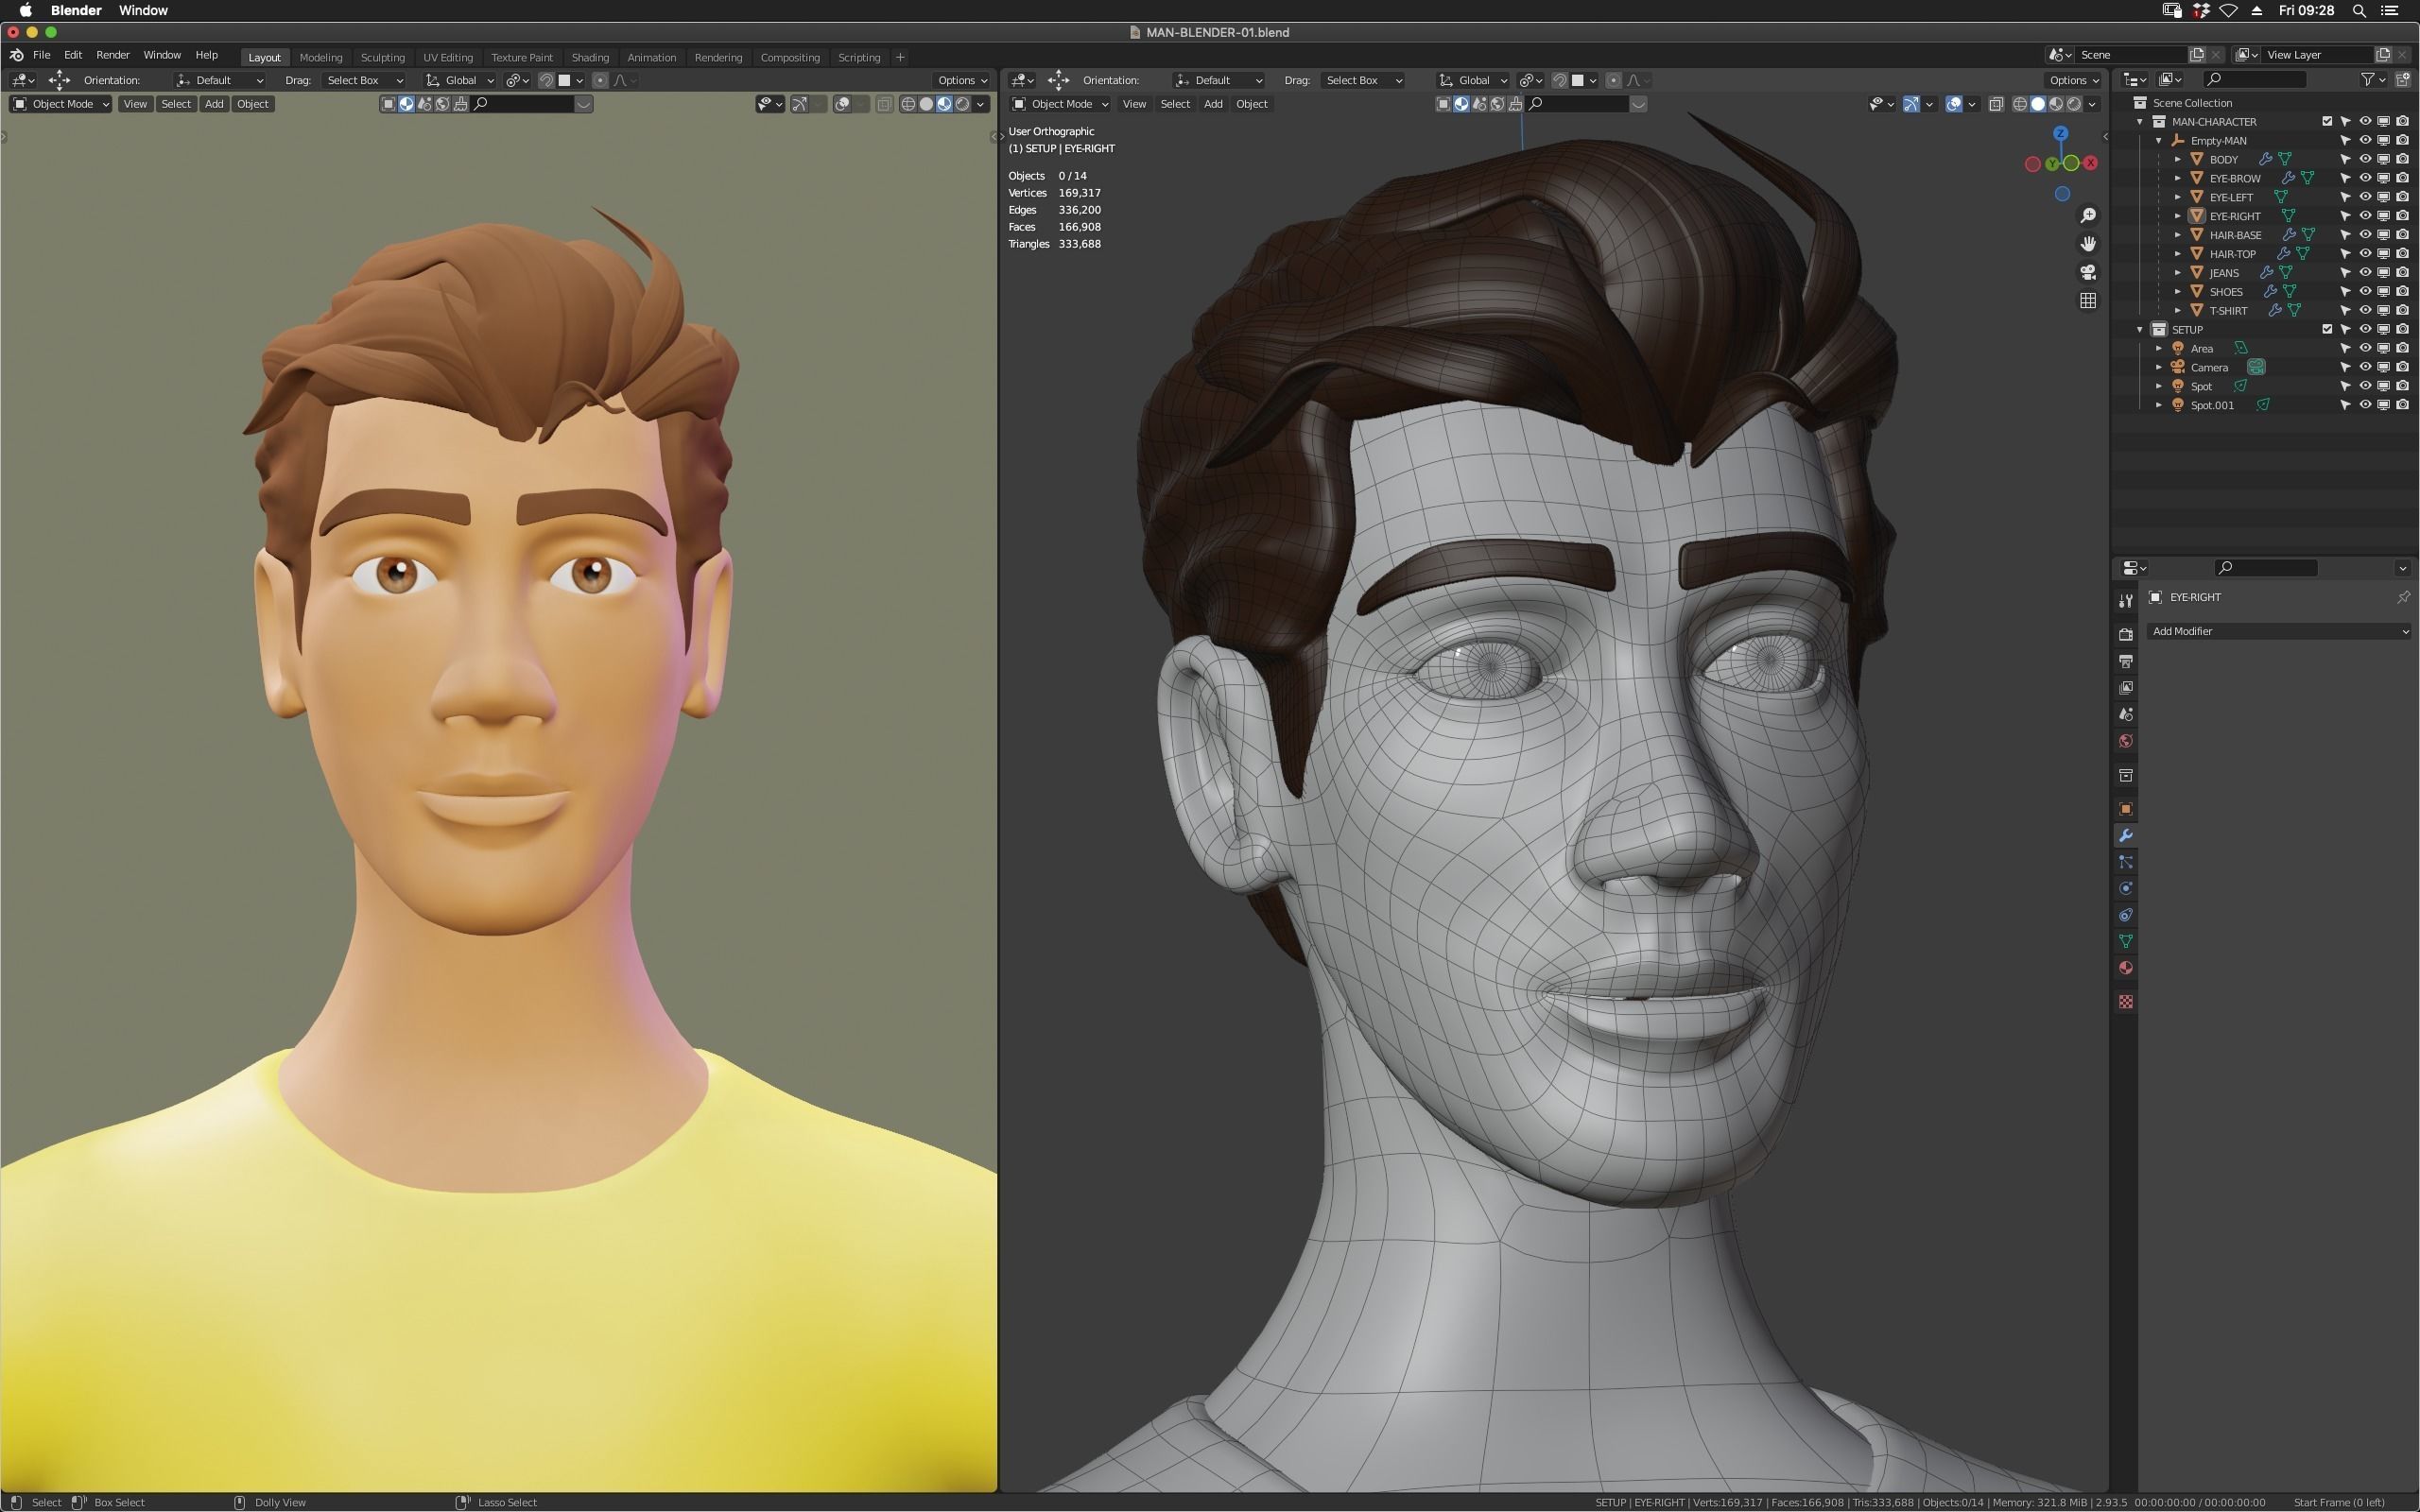Open the Render menu

(x=112, y=55)
